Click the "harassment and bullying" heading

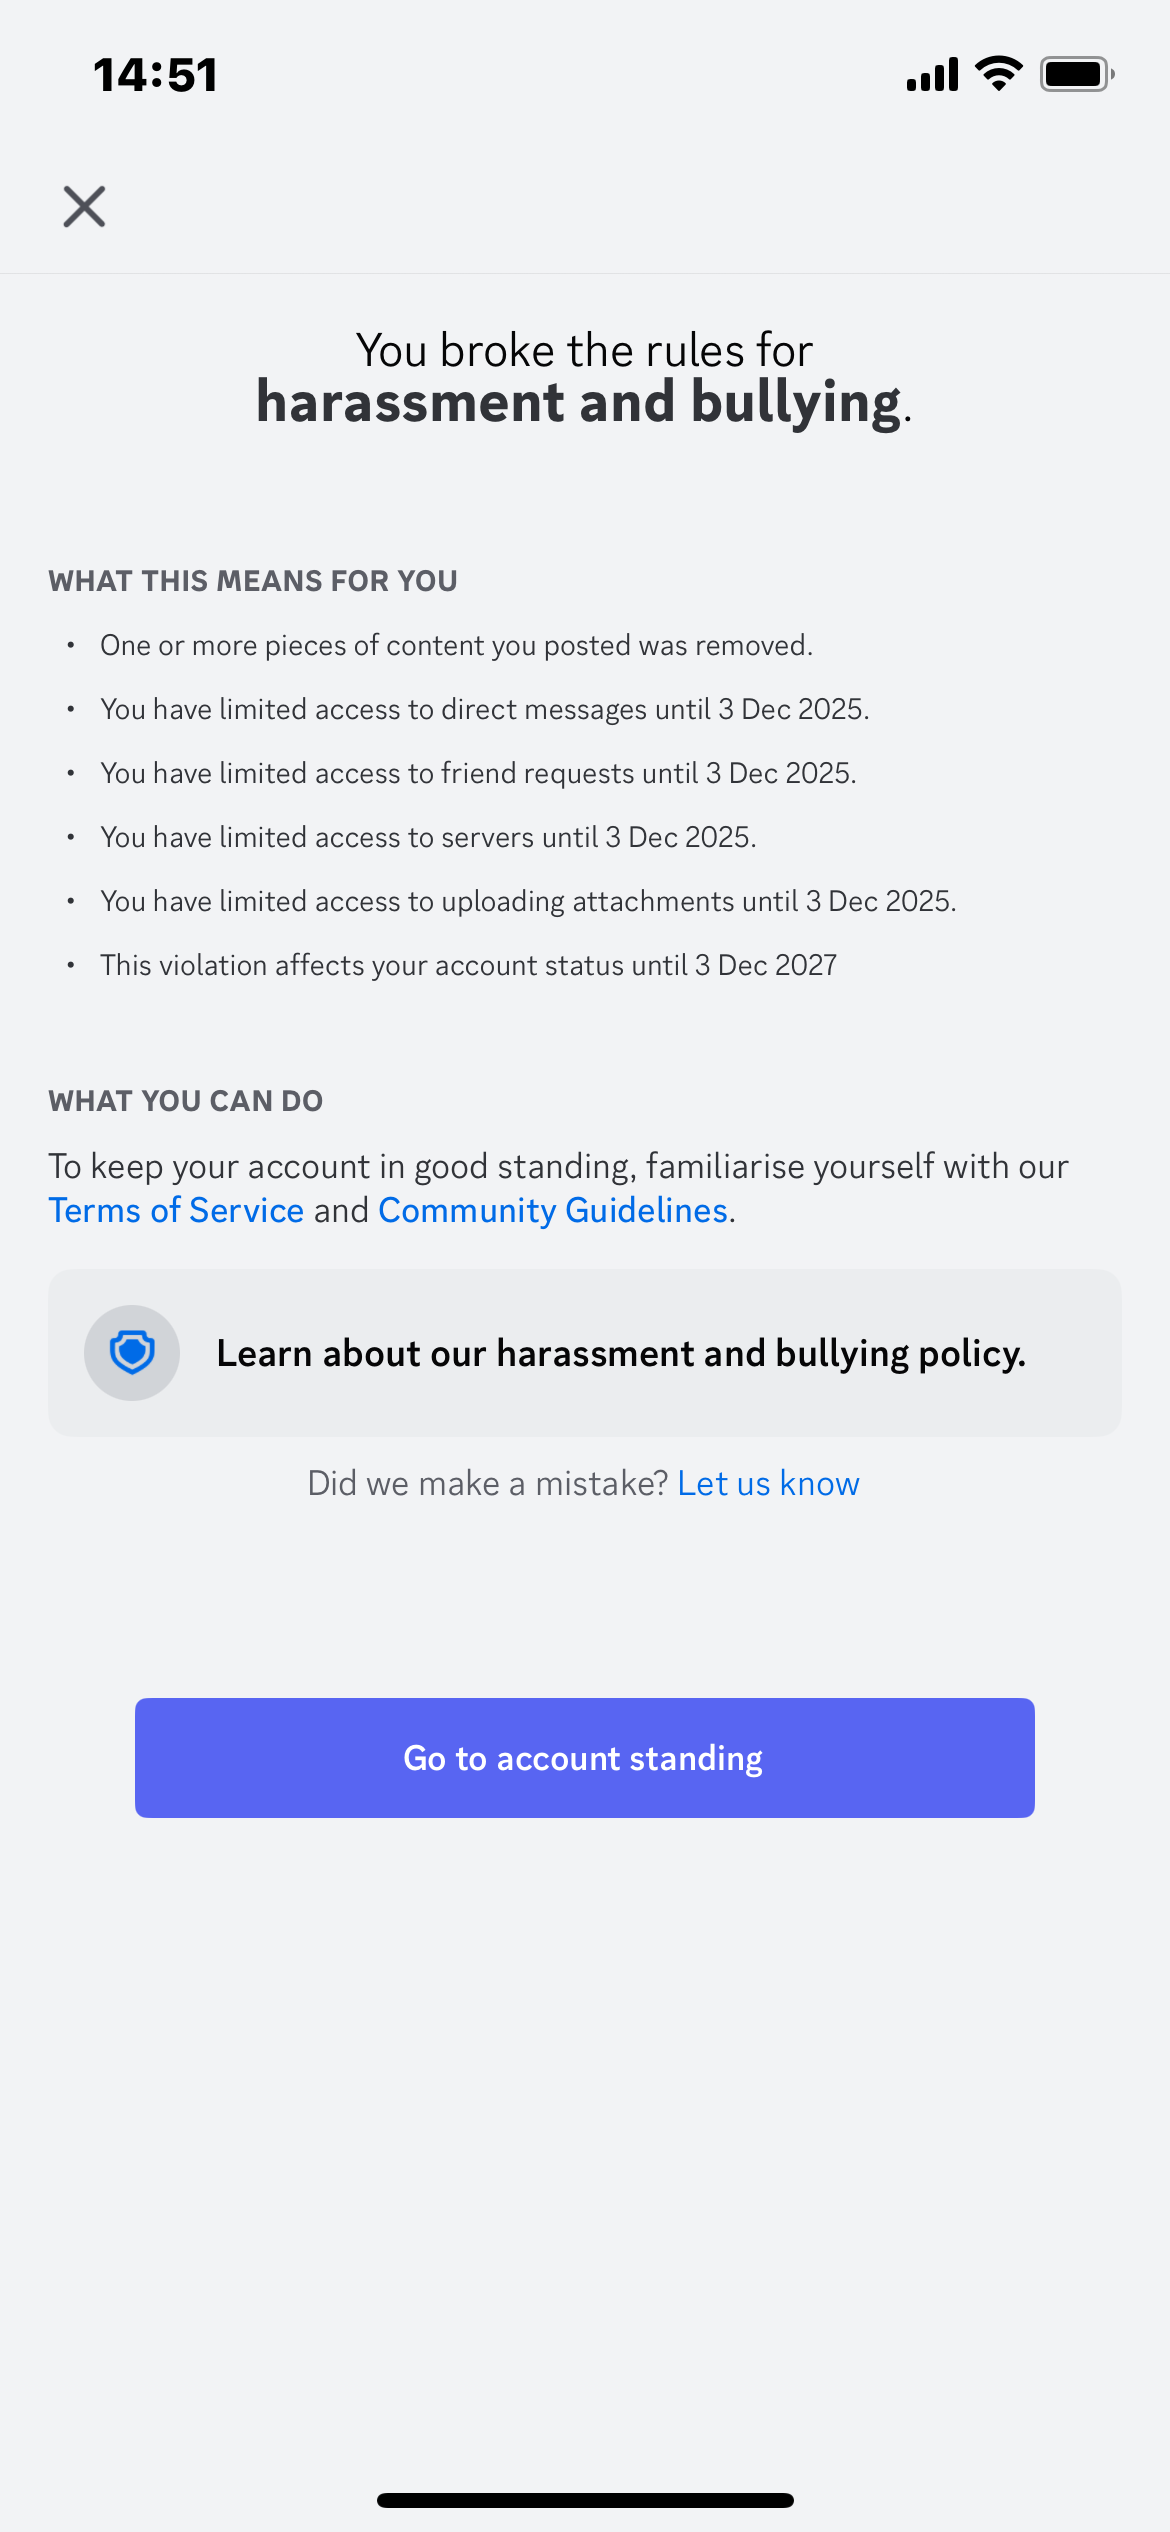pos(580,402)
